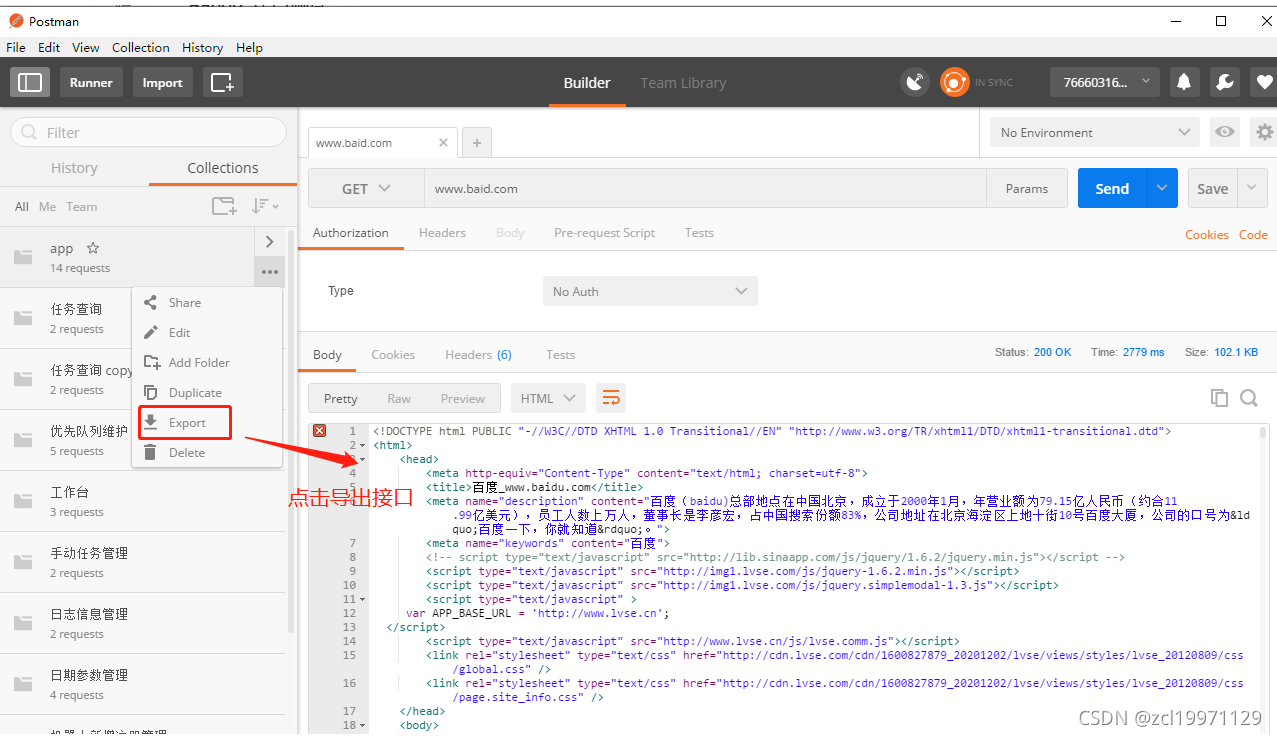1277x736 pixels.
Task: Switch response view to Raw
Action: click(399, 398)
